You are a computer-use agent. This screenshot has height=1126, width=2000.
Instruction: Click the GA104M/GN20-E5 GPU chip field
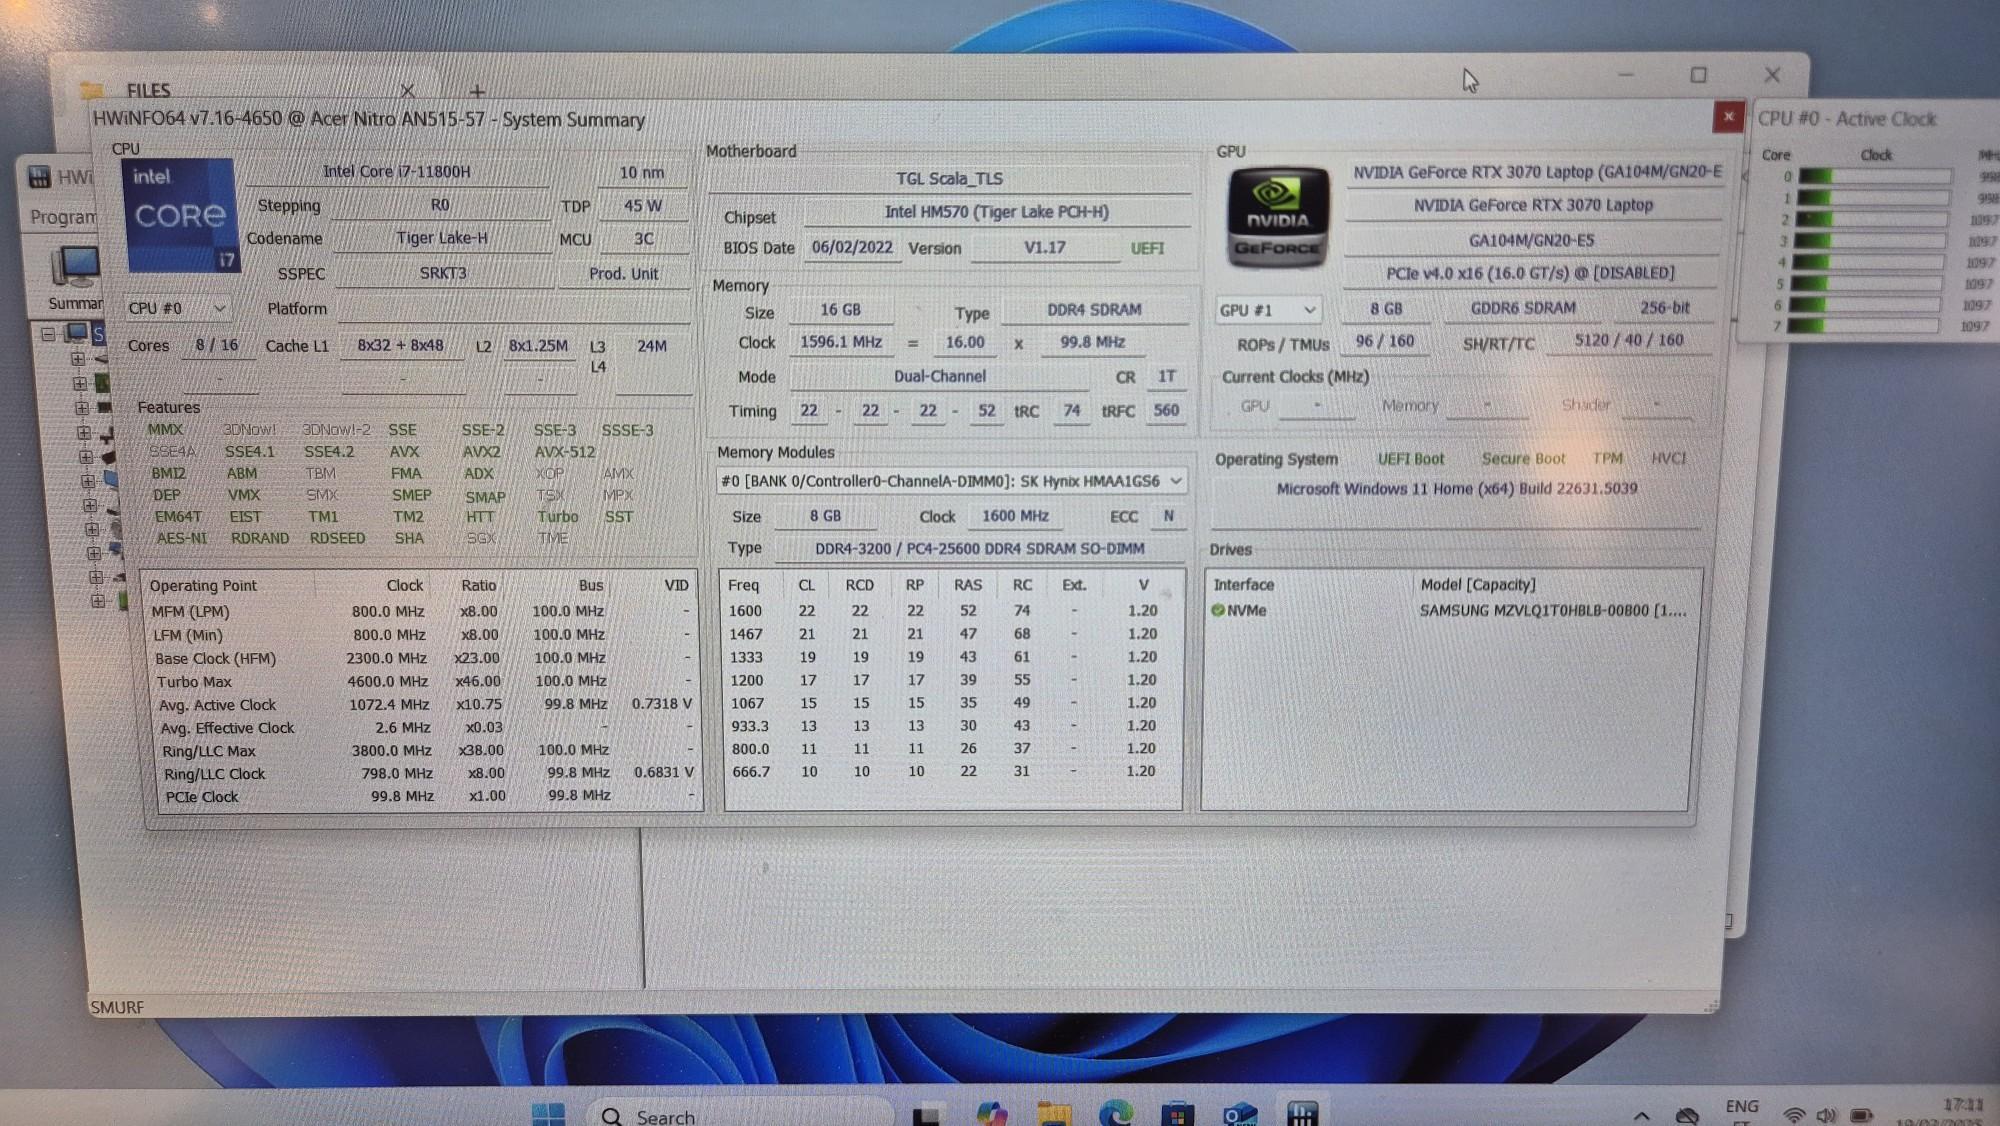pos(1531,240)
